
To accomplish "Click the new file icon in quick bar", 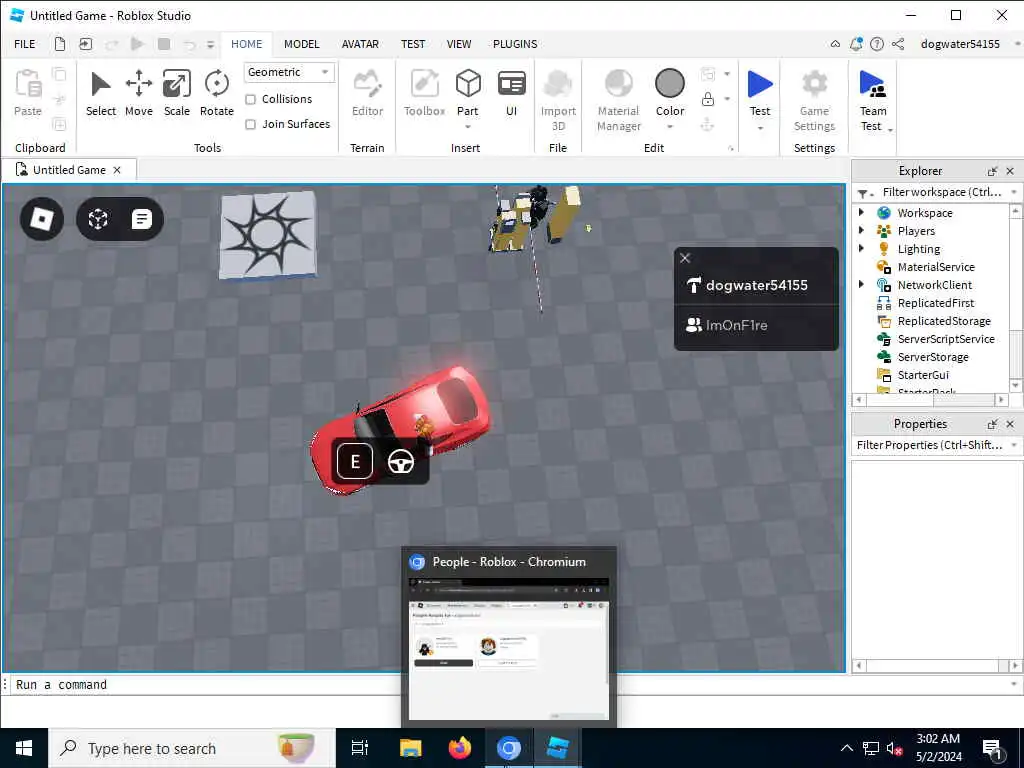I will (x=60, y=44).
